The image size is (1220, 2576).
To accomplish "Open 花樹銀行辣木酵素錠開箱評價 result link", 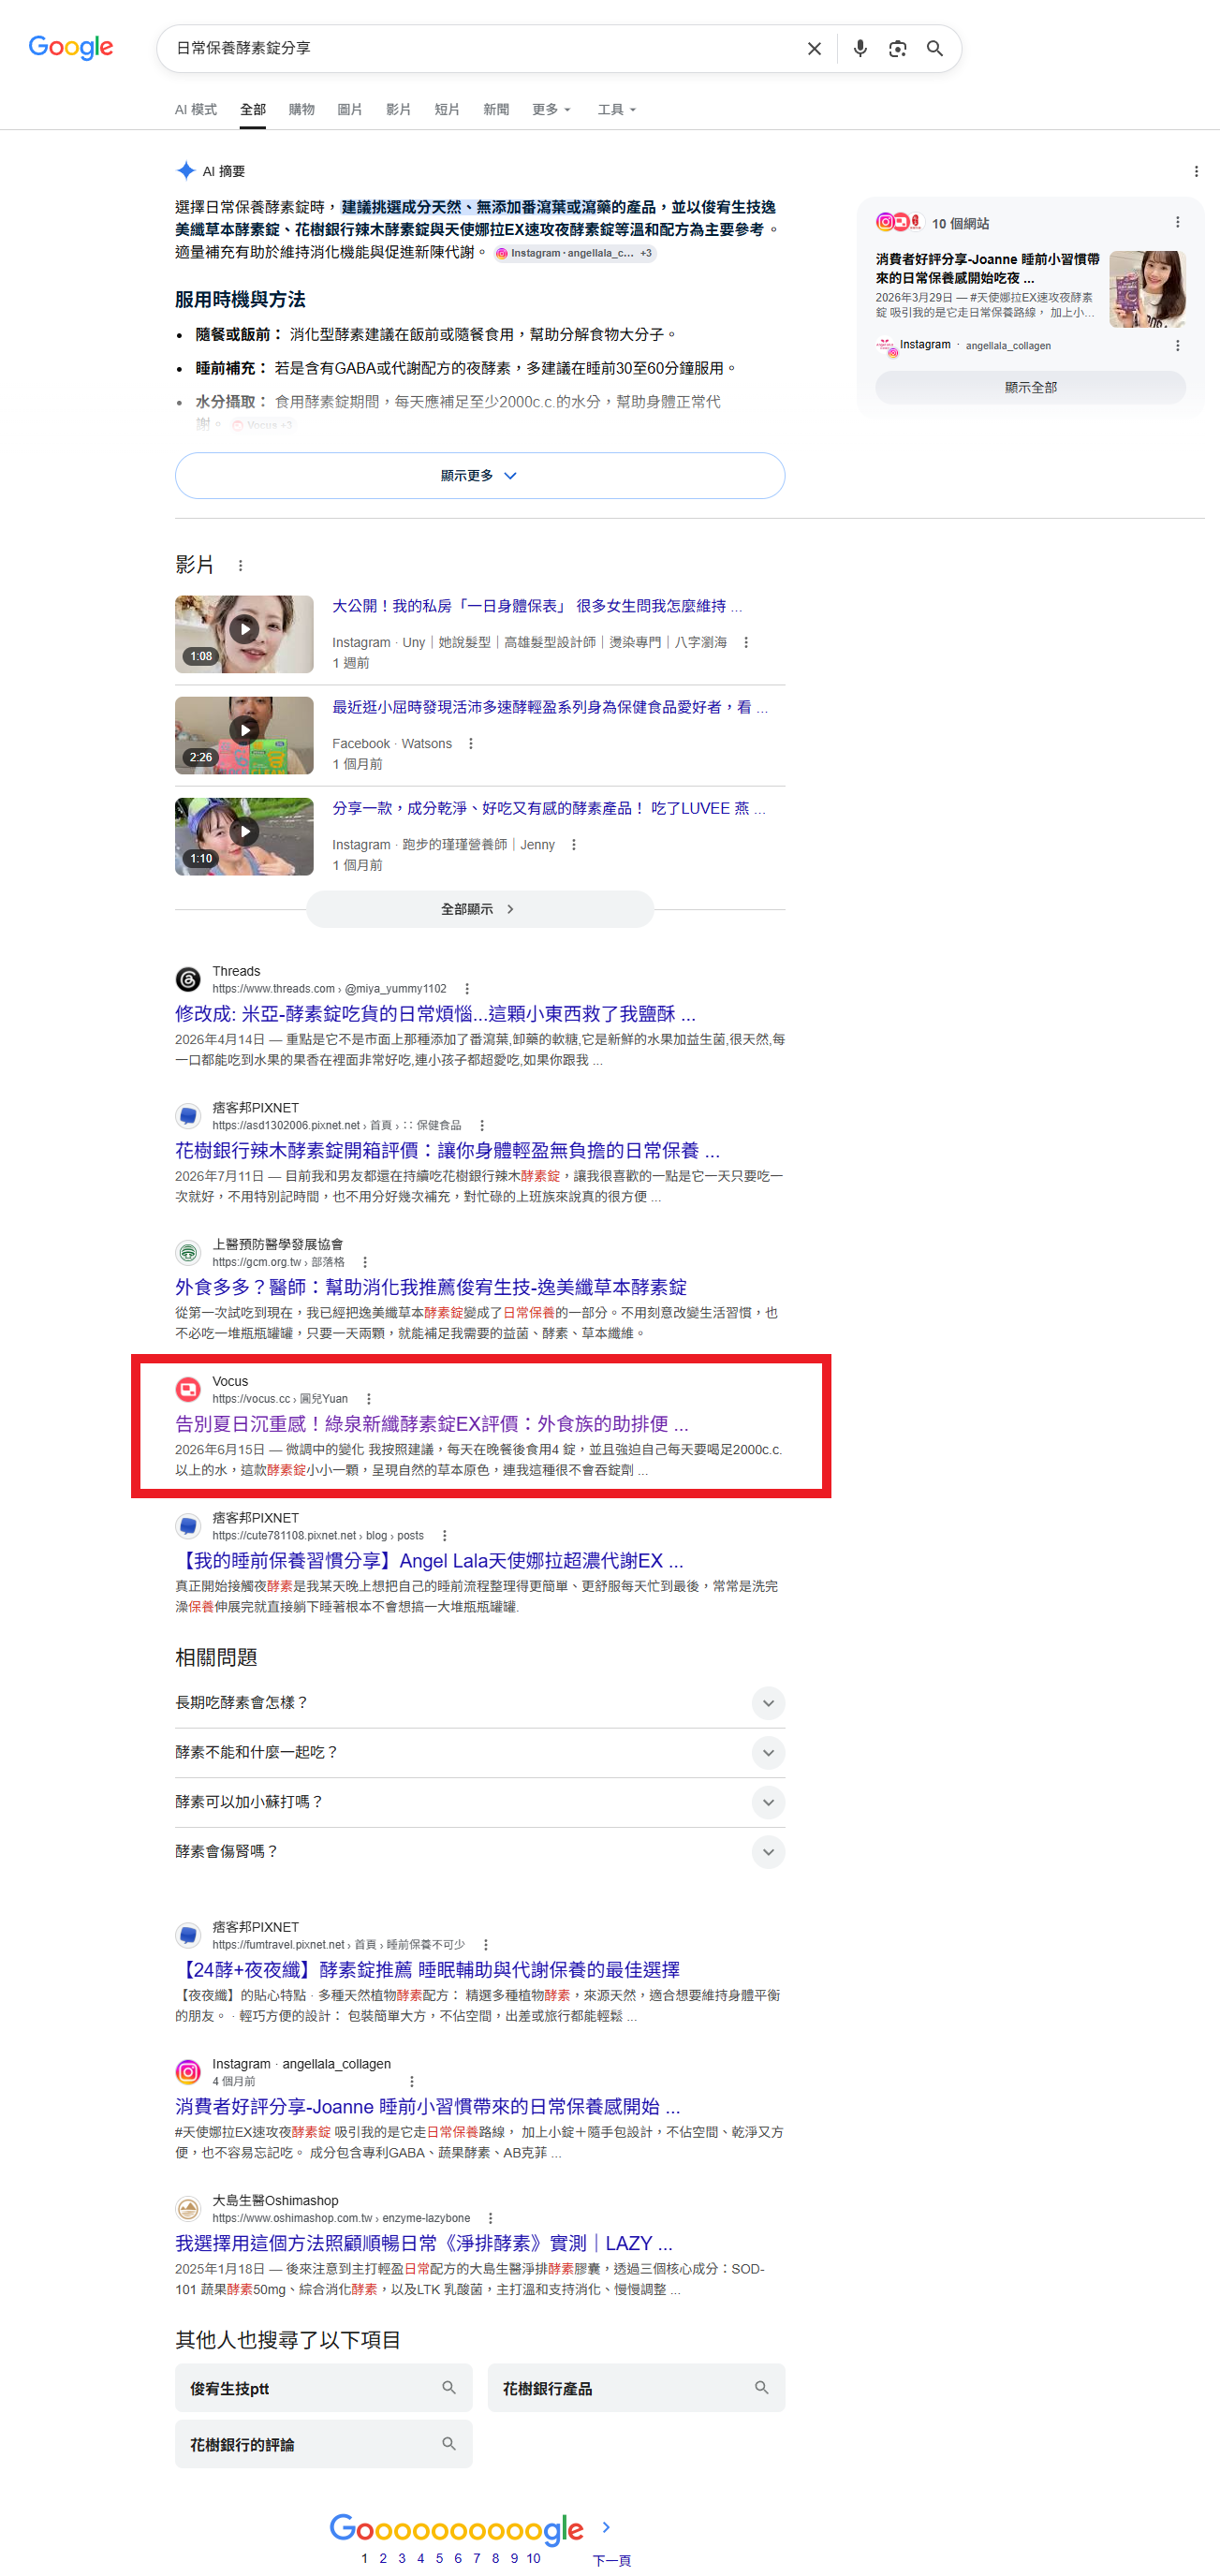I will point(447,1151).
